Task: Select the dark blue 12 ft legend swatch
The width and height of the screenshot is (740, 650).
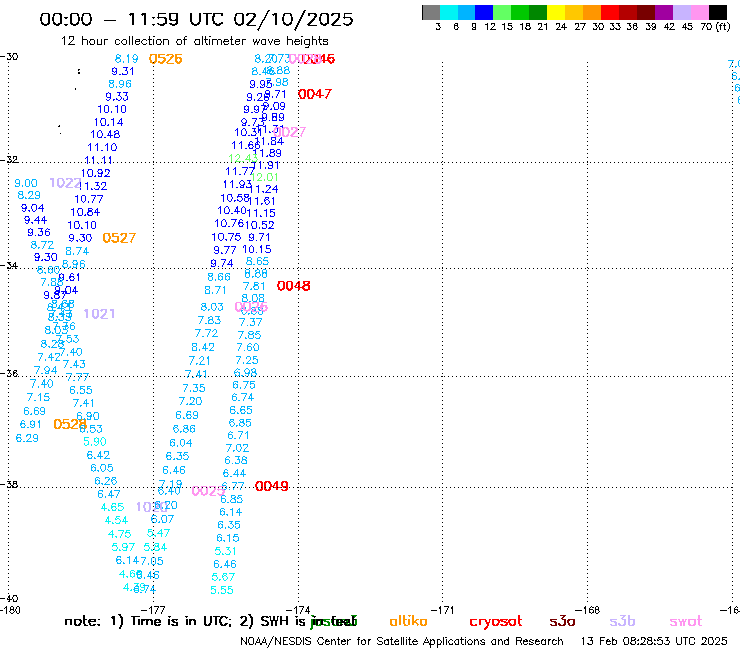Action: 484,12
